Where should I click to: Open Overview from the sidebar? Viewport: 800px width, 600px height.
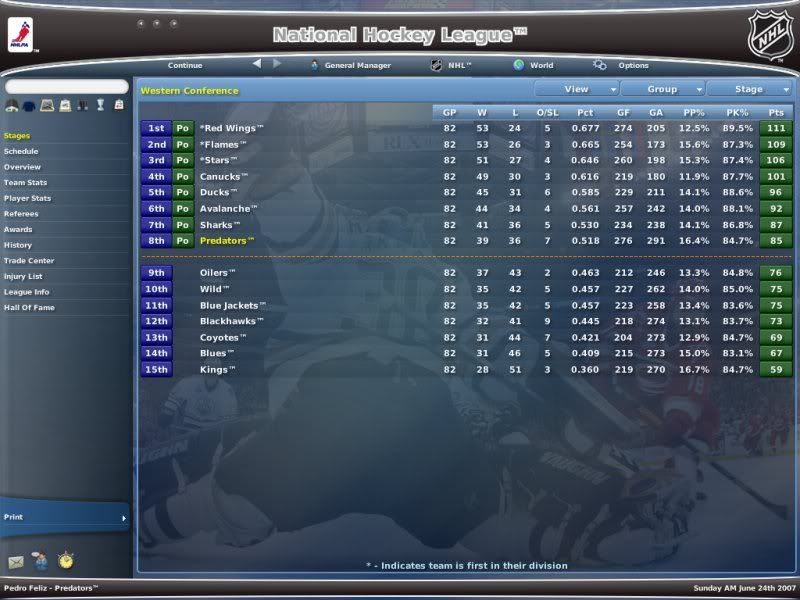click(x=22, y=167)
